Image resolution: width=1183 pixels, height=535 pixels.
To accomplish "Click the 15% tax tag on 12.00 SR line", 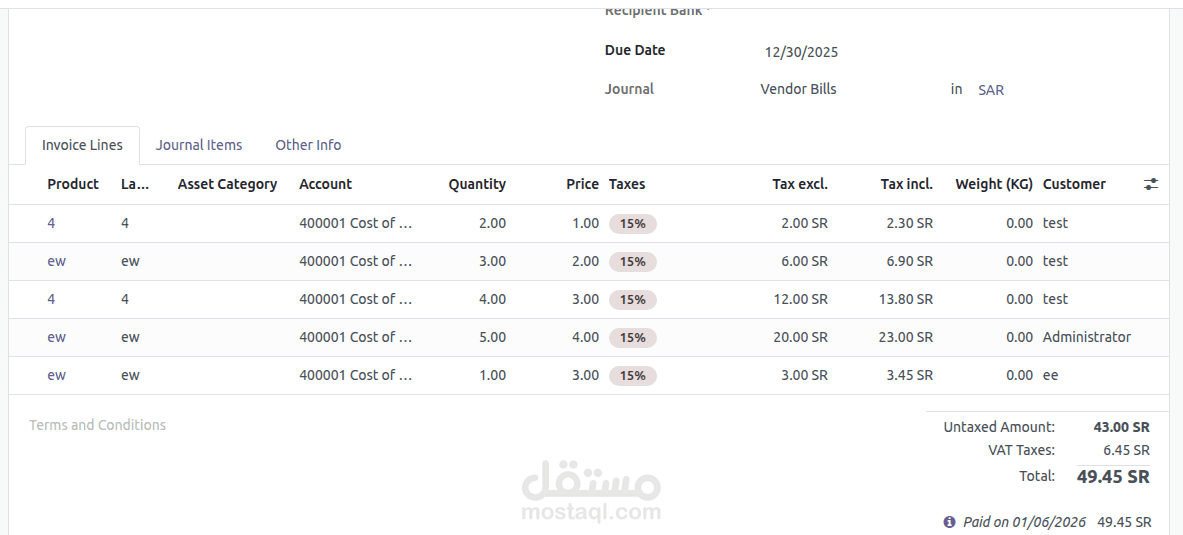I will point(632,300).
